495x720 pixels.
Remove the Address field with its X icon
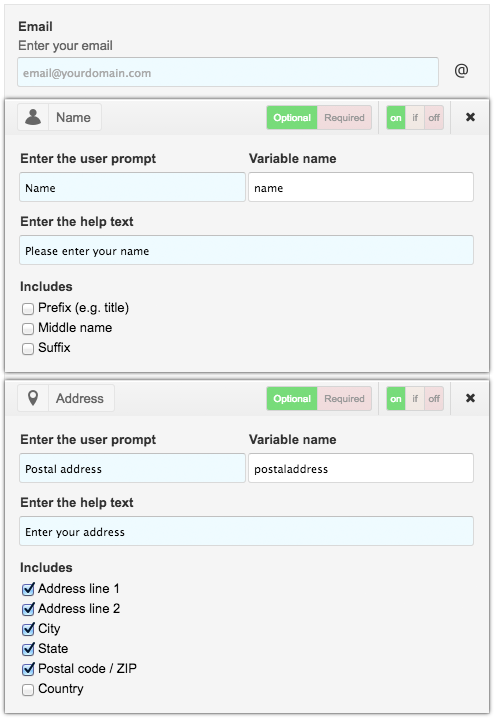tap(470, 398)
